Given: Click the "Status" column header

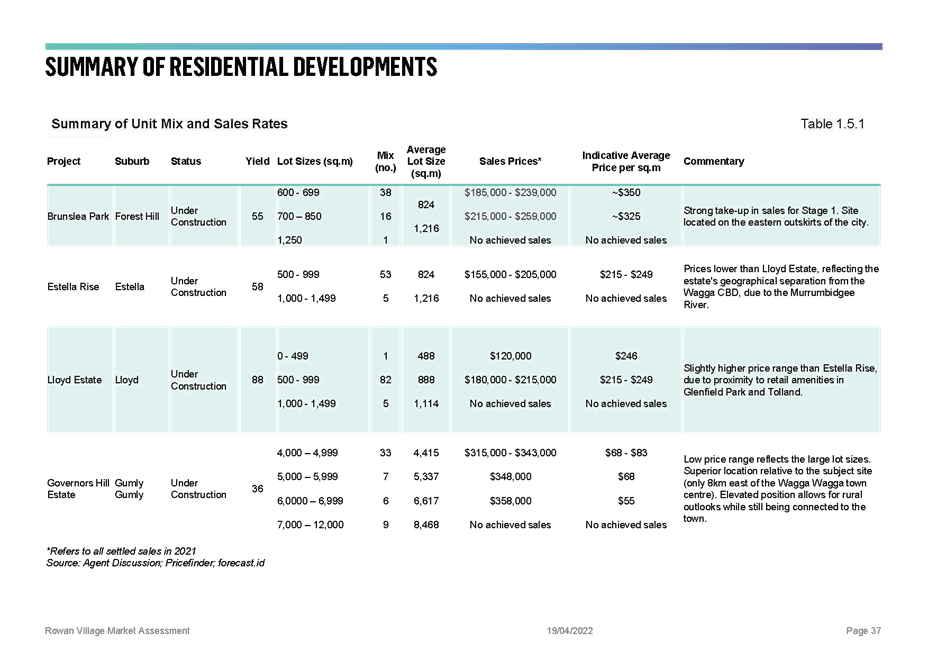Looking at the screenshot, I should click(x=186, y=161).
